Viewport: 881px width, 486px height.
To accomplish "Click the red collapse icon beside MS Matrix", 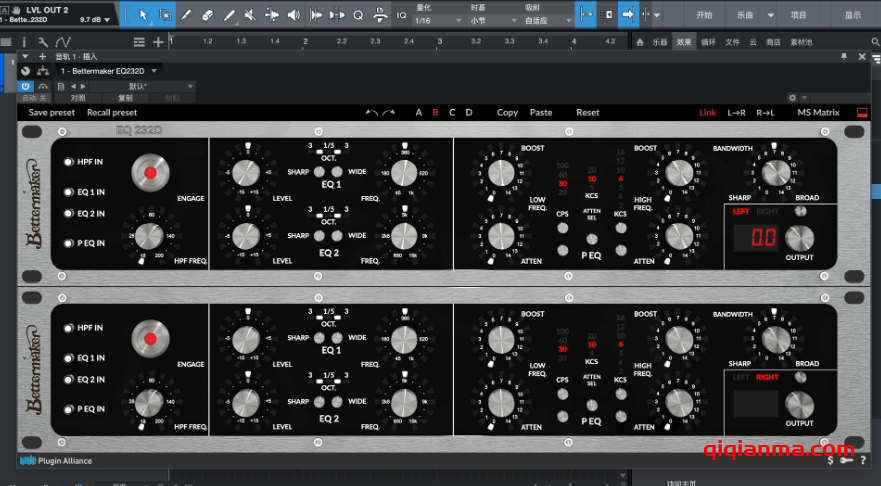I will (x=861, y=112).
